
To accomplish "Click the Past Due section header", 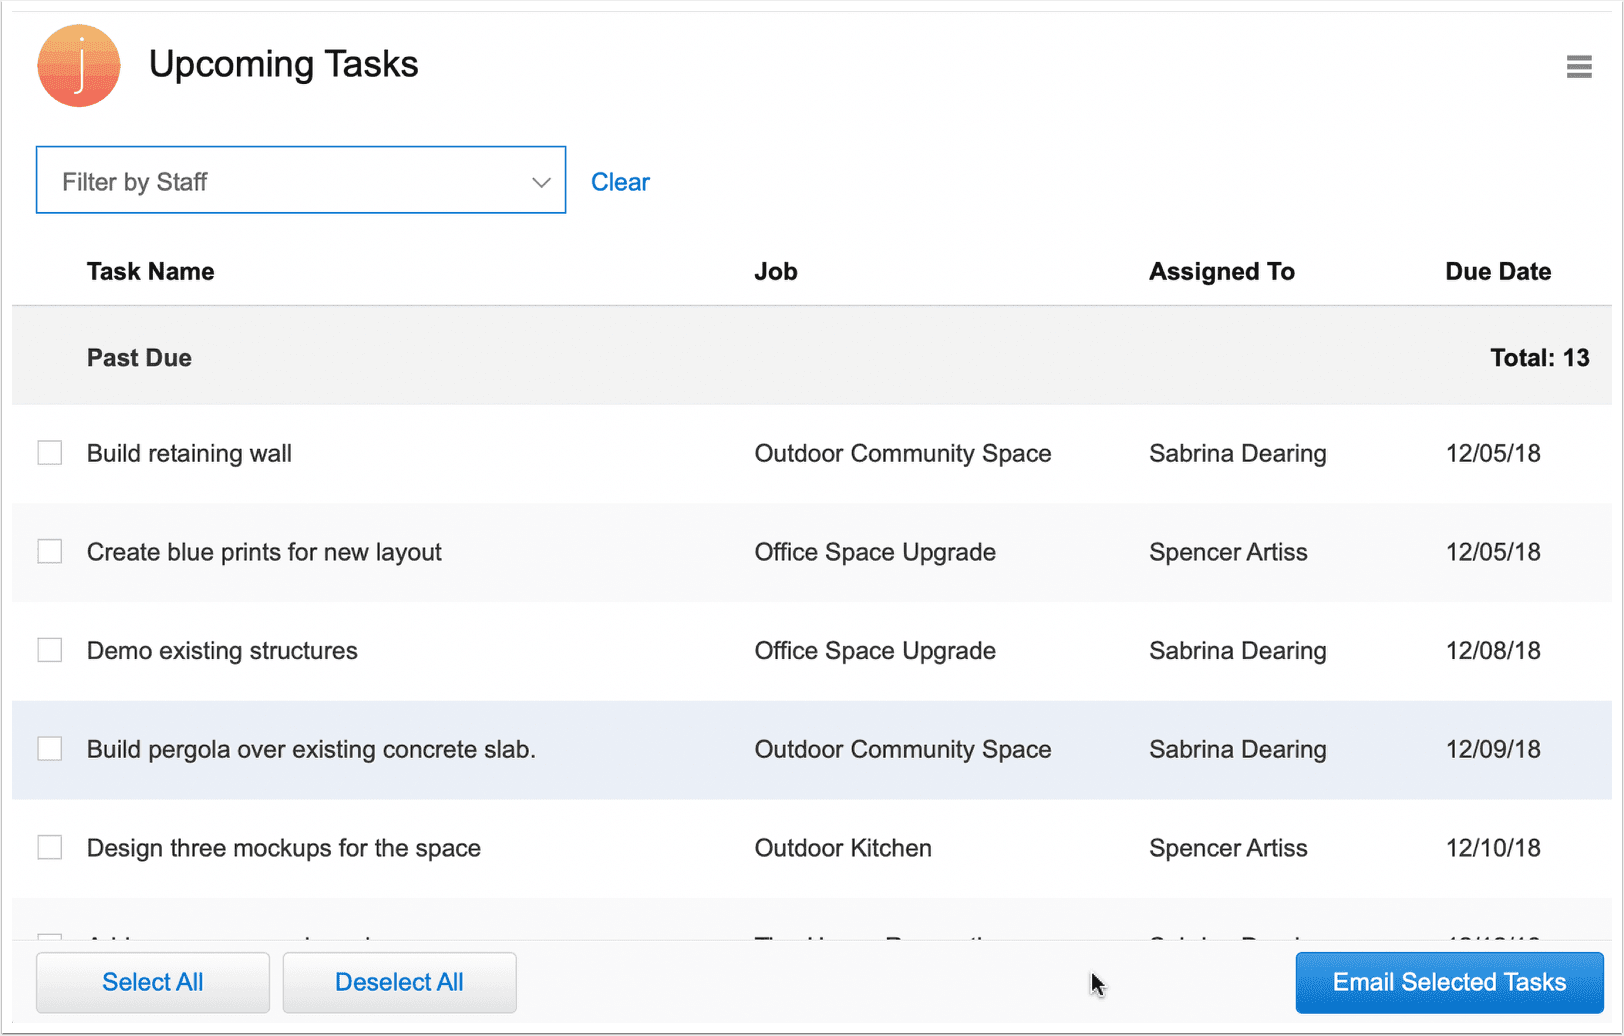I will pyautogui.click(x=139, y=357).
